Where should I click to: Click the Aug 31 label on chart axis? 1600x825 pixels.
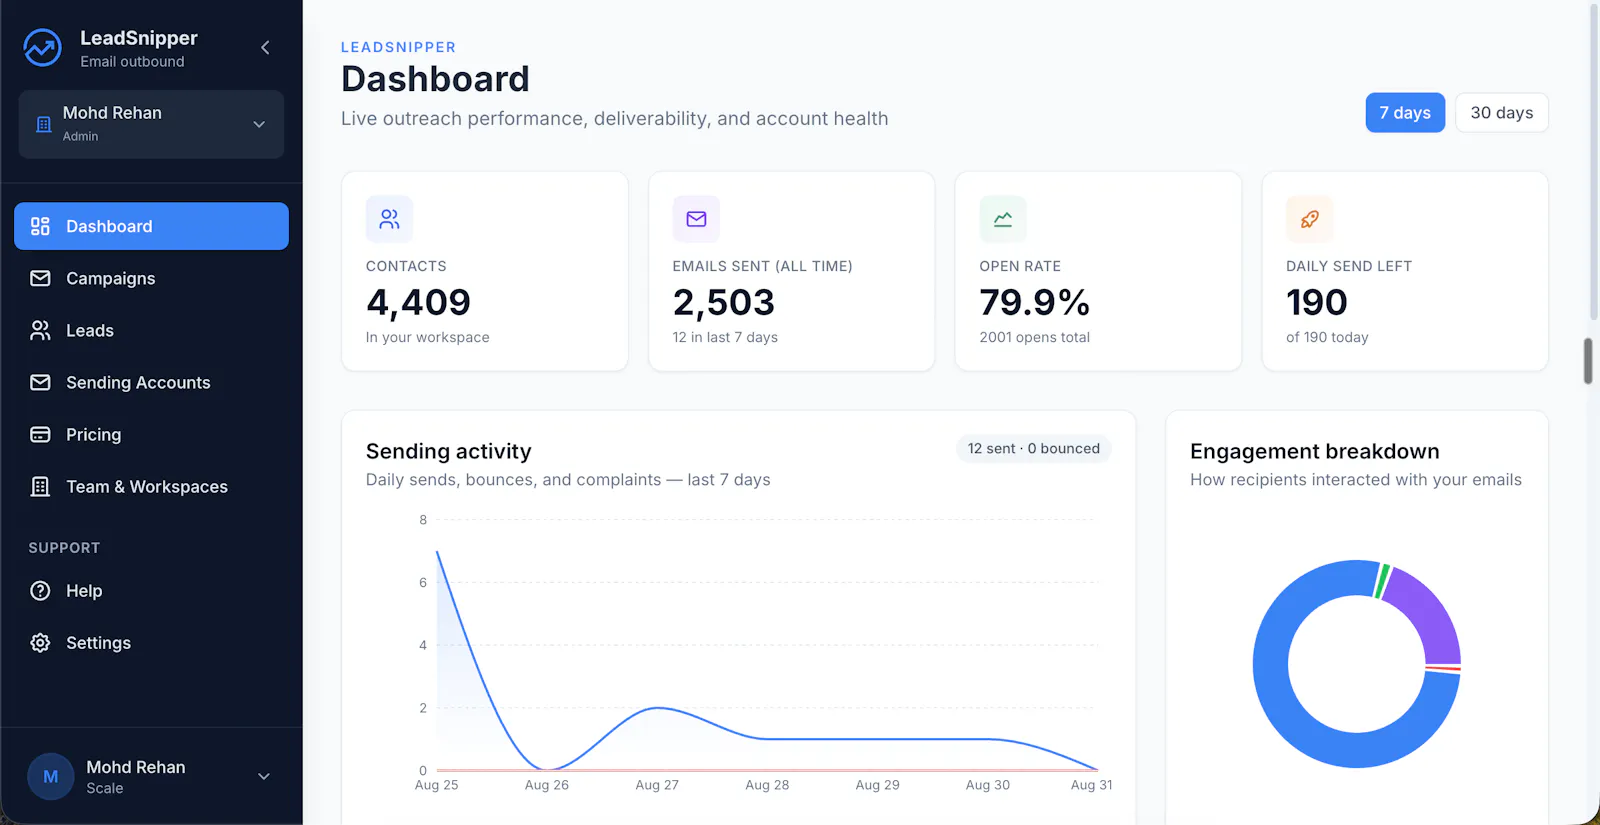(1091, 785)
